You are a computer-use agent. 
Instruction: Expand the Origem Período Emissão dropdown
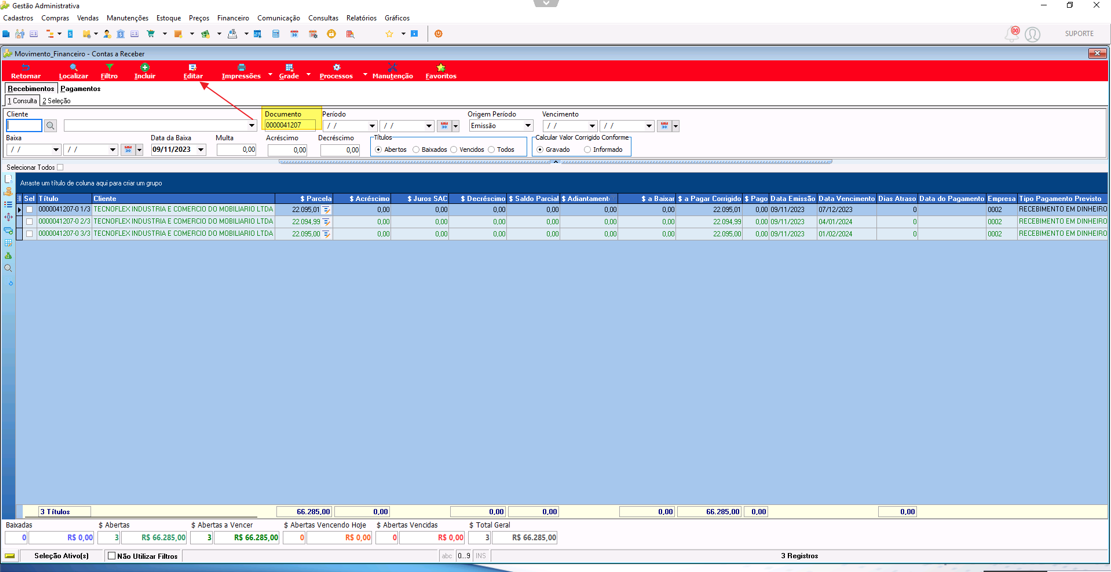tap(529, 125)
